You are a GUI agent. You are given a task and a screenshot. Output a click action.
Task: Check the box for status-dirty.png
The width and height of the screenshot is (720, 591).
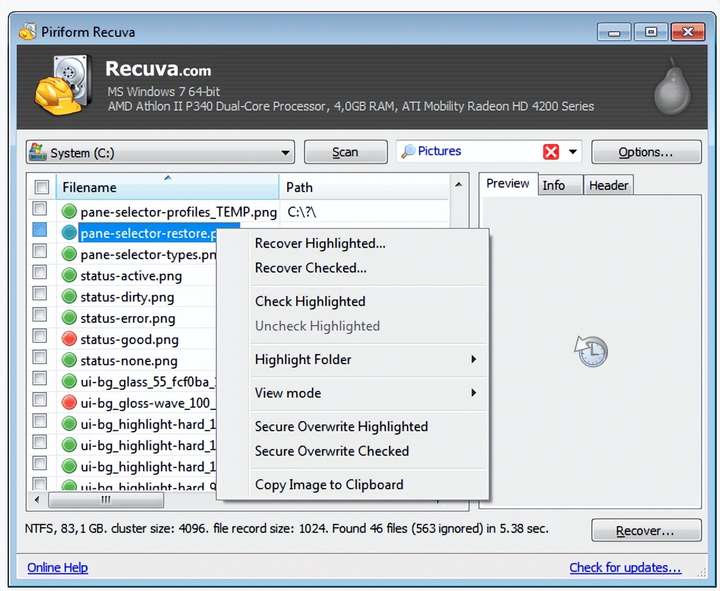click(x=40, y=293)
